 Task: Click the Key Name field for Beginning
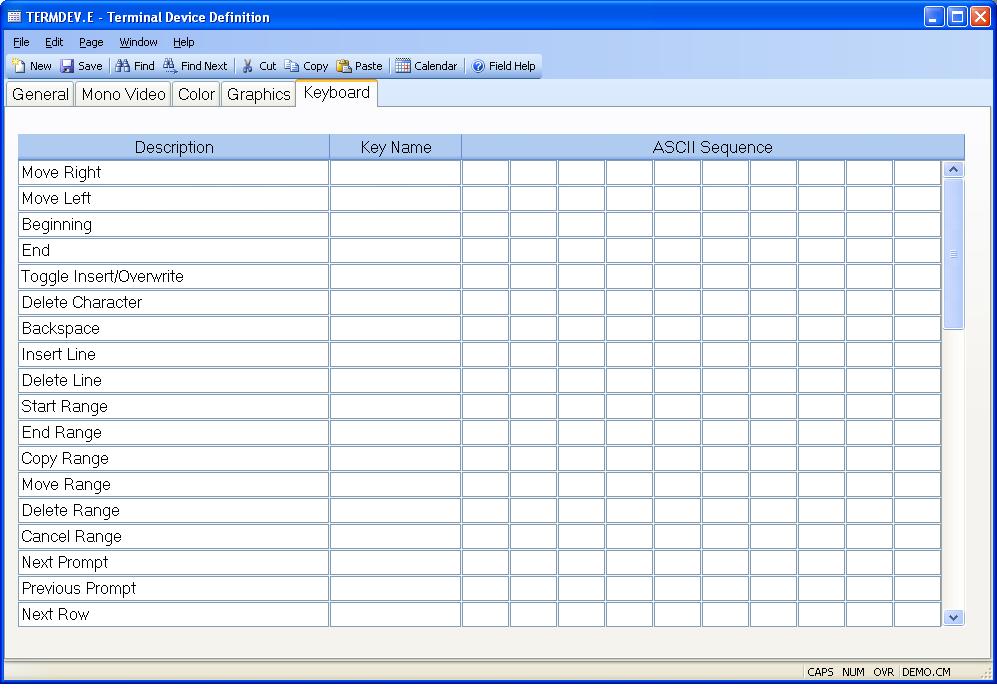[x=395, y=225]
